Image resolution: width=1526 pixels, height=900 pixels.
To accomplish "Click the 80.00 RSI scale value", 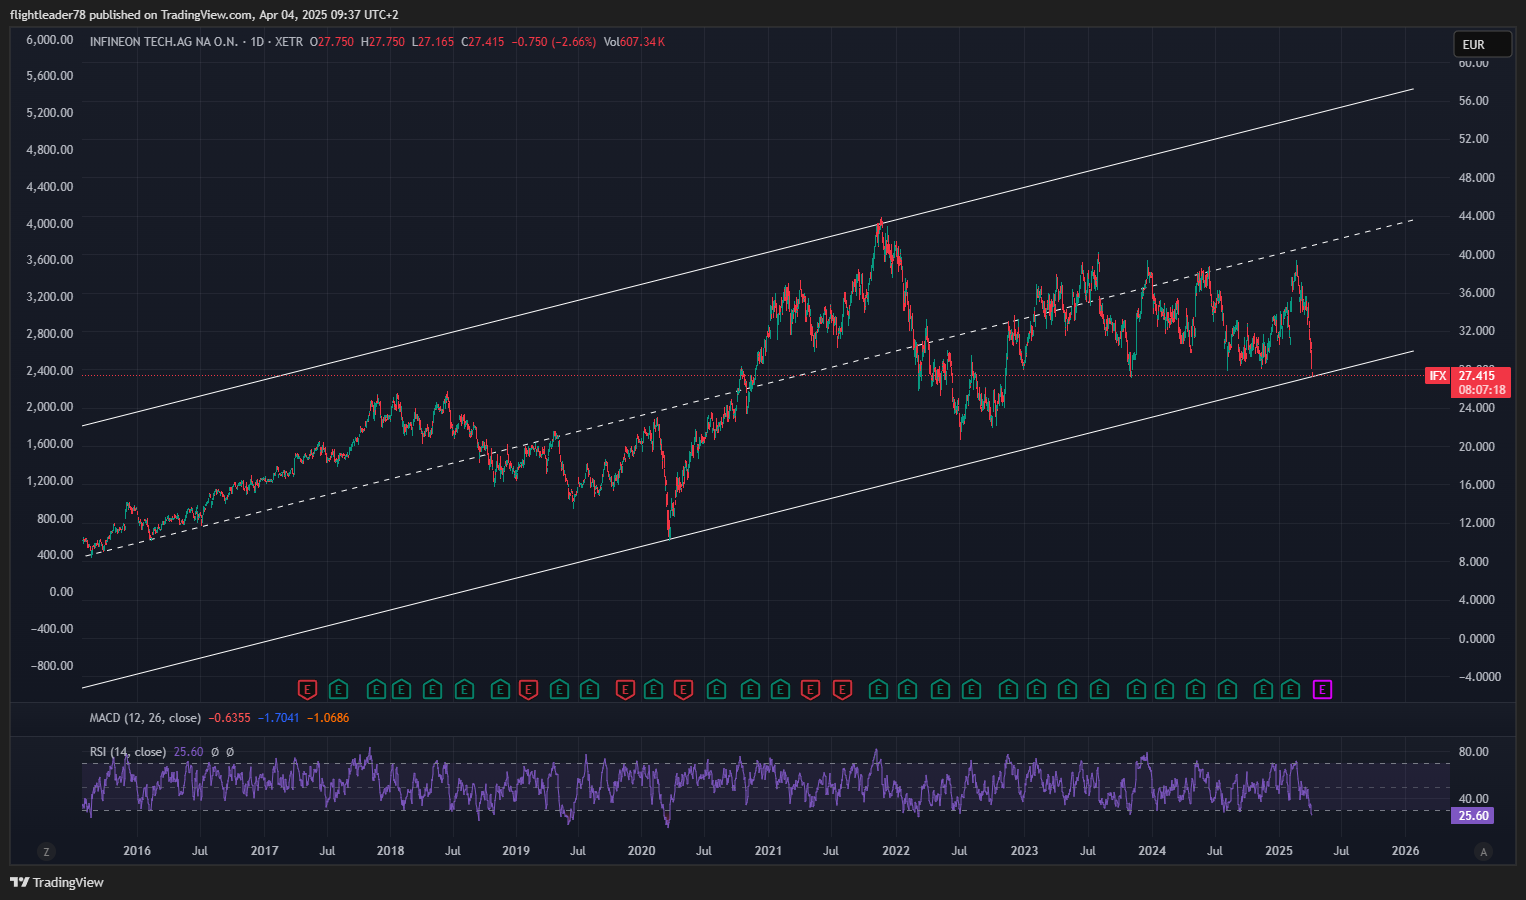I will point(1473,752).
